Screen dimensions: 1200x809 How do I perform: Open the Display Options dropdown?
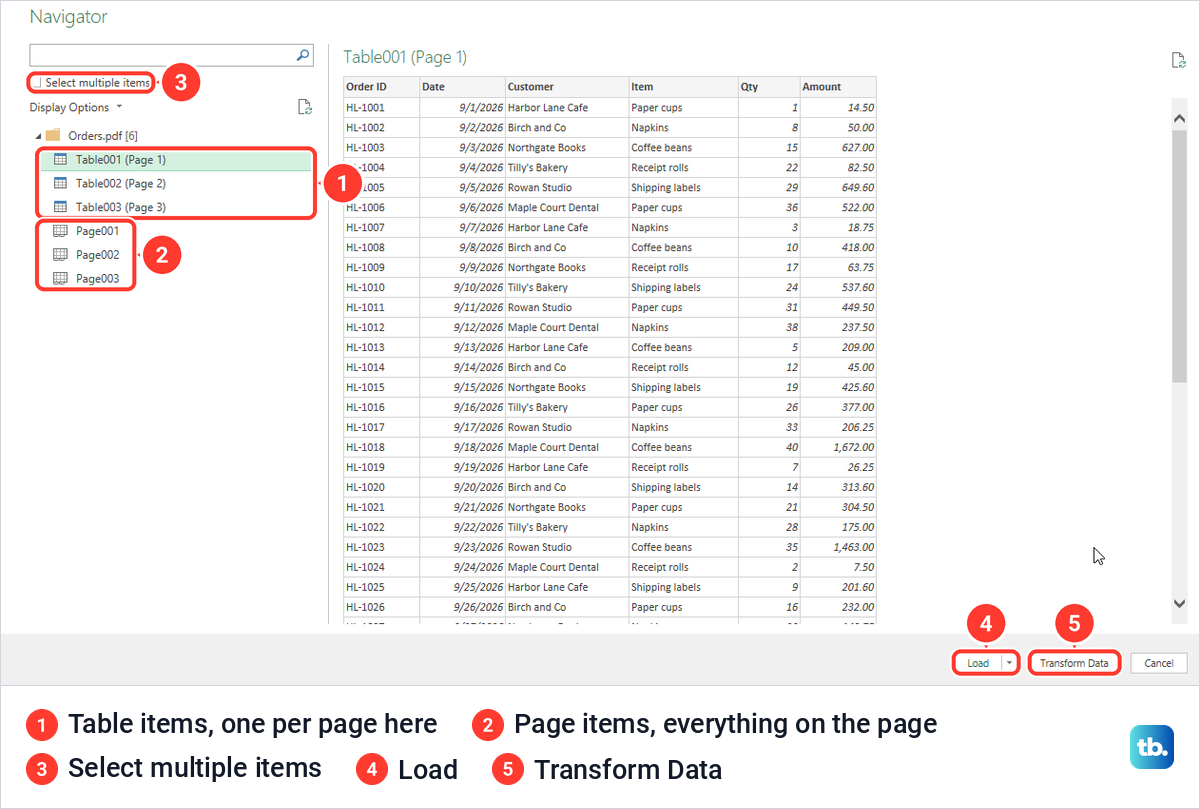76,107
